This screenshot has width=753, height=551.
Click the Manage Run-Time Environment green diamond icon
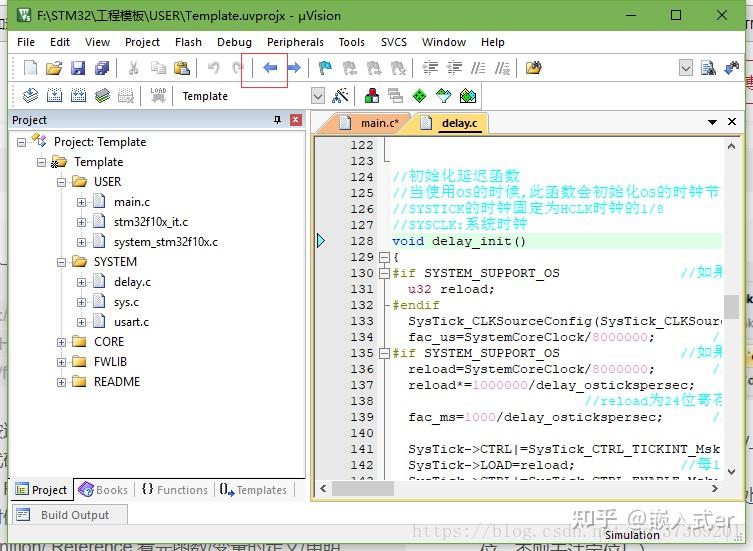419,96
